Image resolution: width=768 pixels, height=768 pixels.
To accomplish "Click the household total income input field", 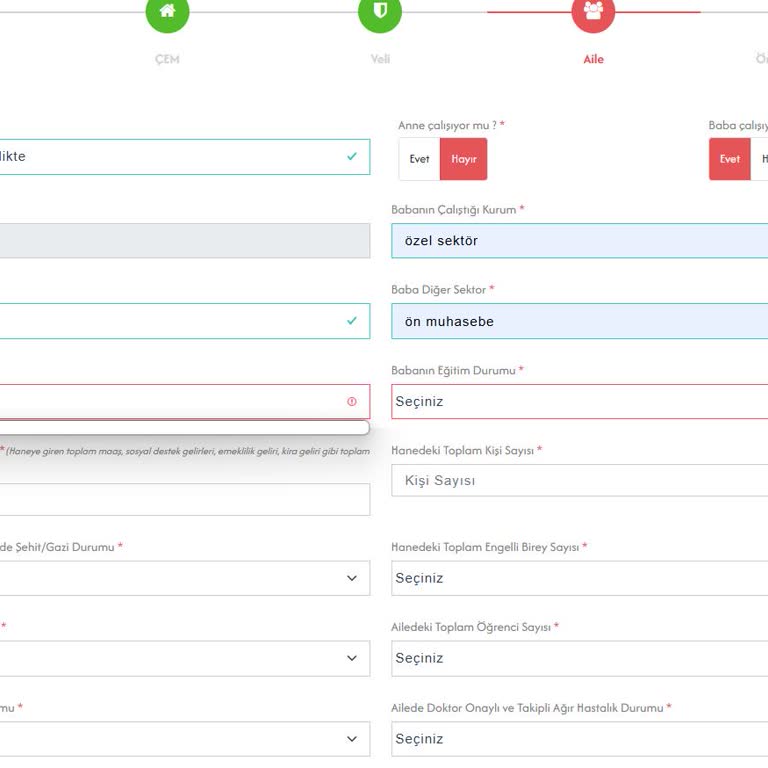I will (x=180, y=499).
